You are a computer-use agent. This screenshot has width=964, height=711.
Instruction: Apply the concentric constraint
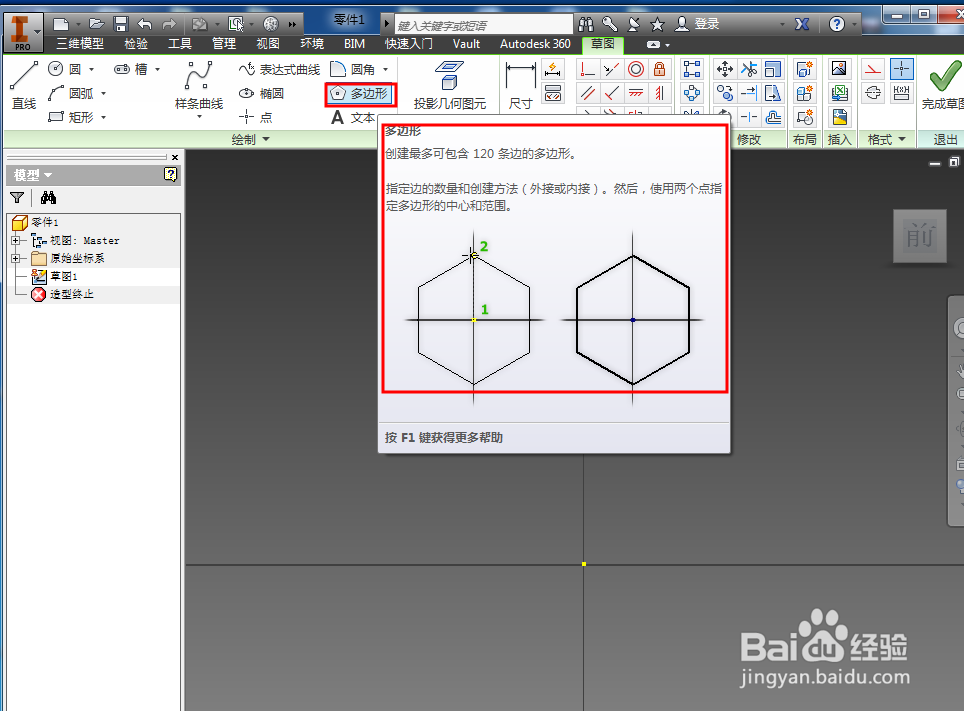(636, 69)
